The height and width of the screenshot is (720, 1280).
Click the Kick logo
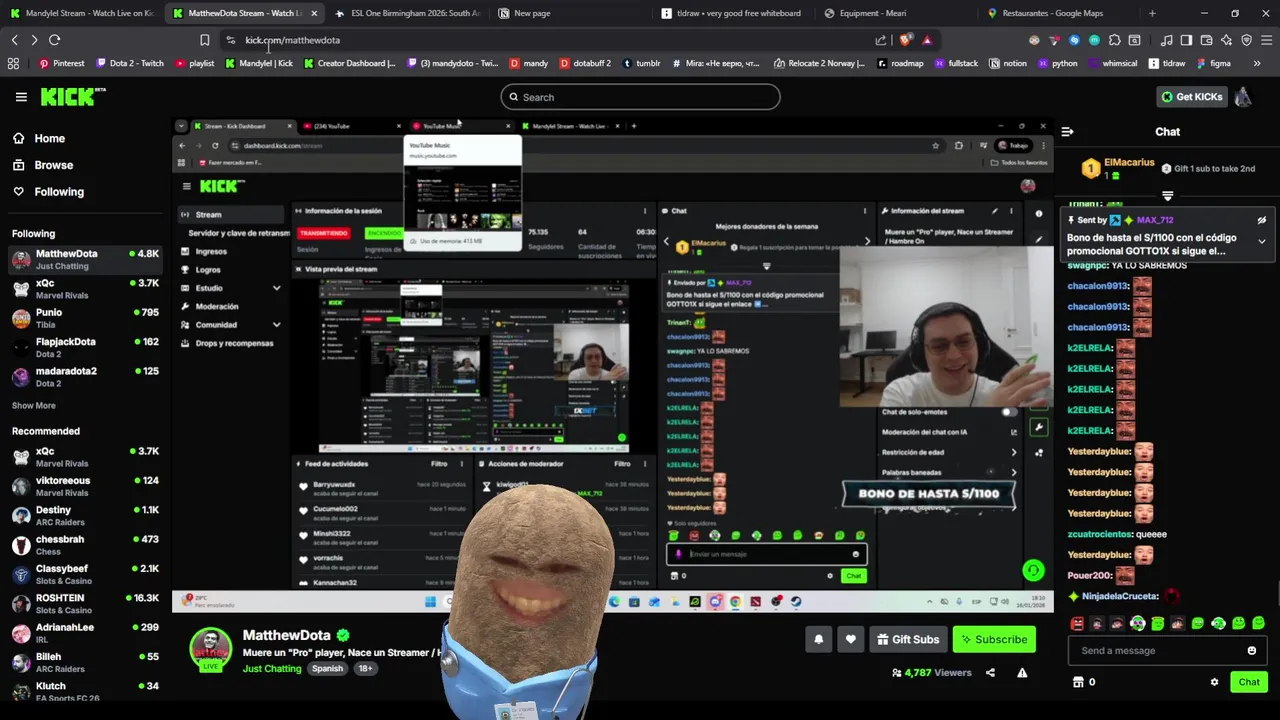click(72, 97)
